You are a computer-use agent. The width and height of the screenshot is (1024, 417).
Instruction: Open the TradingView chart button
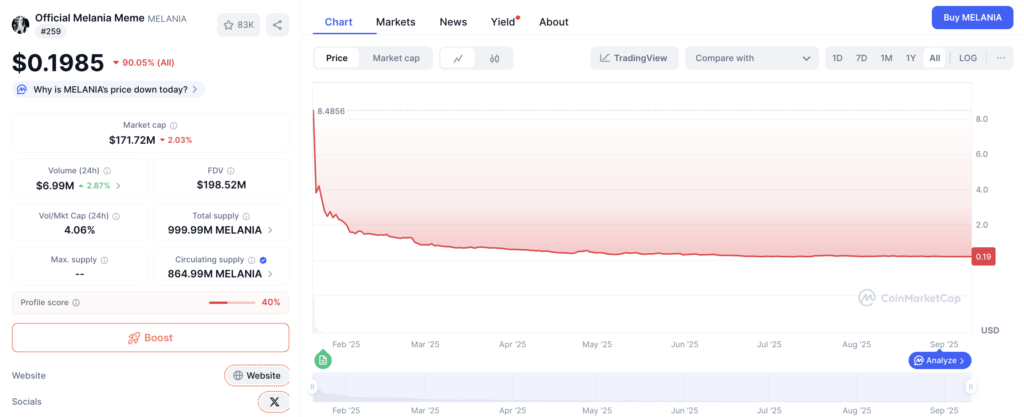point(635,58)
